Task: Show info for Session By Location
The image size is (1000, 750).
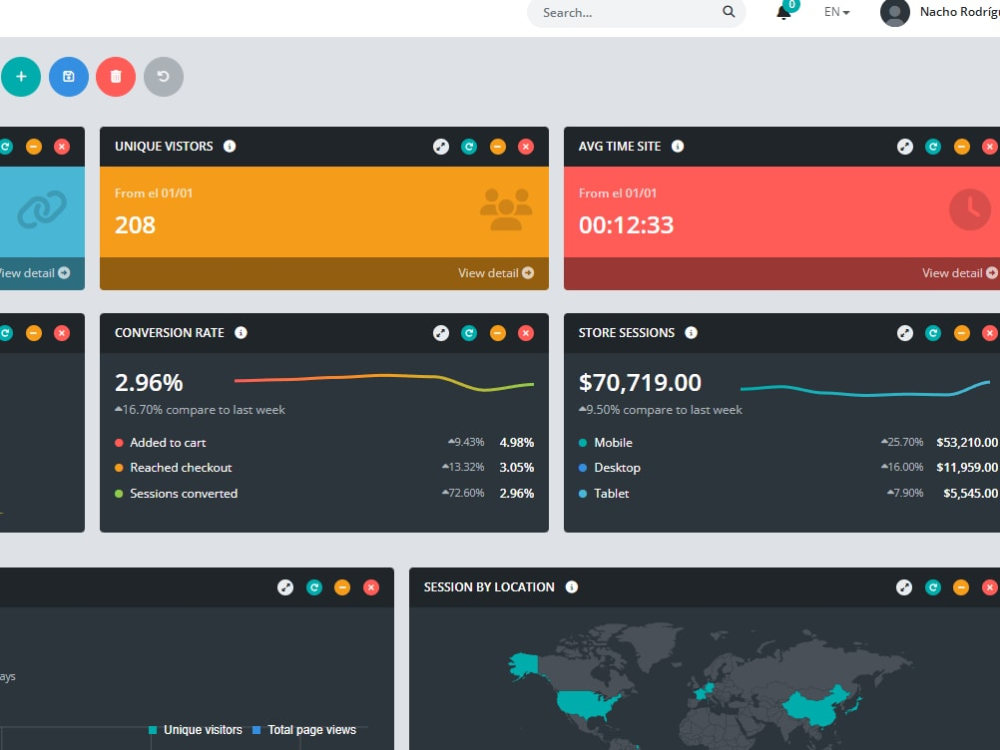Action: pyautogui.click(x=571, y=587)
